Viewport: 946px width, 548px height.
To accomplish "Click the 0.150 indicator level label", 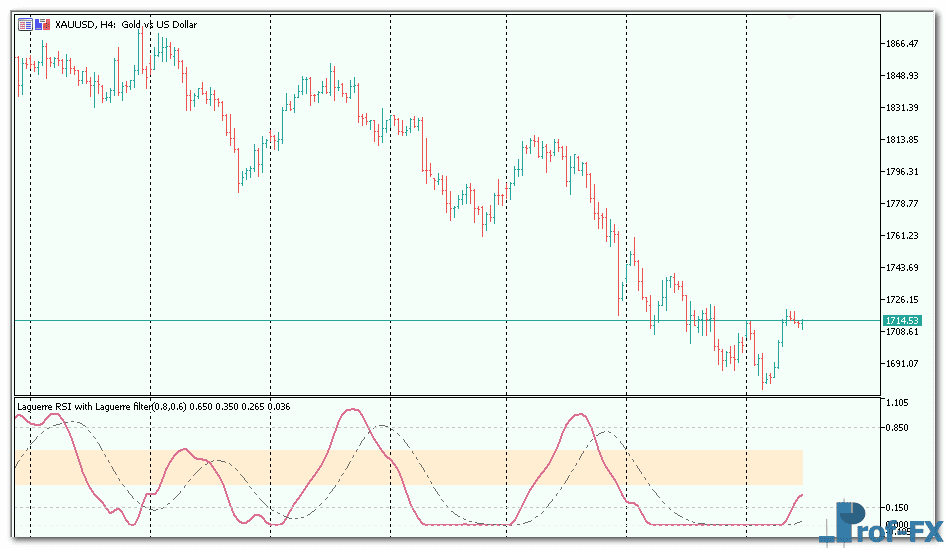I will [899, 507].
